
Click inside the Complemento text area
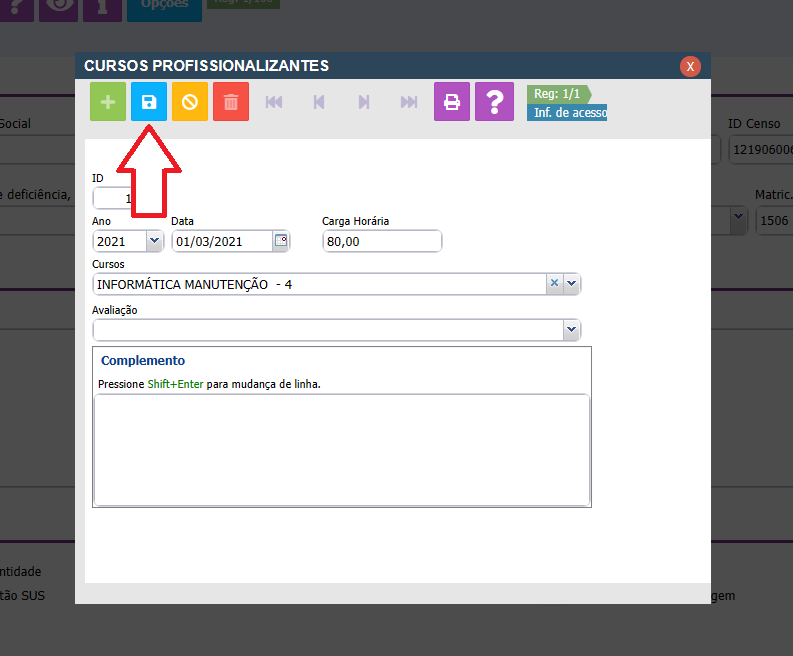[x=341, y=449]
